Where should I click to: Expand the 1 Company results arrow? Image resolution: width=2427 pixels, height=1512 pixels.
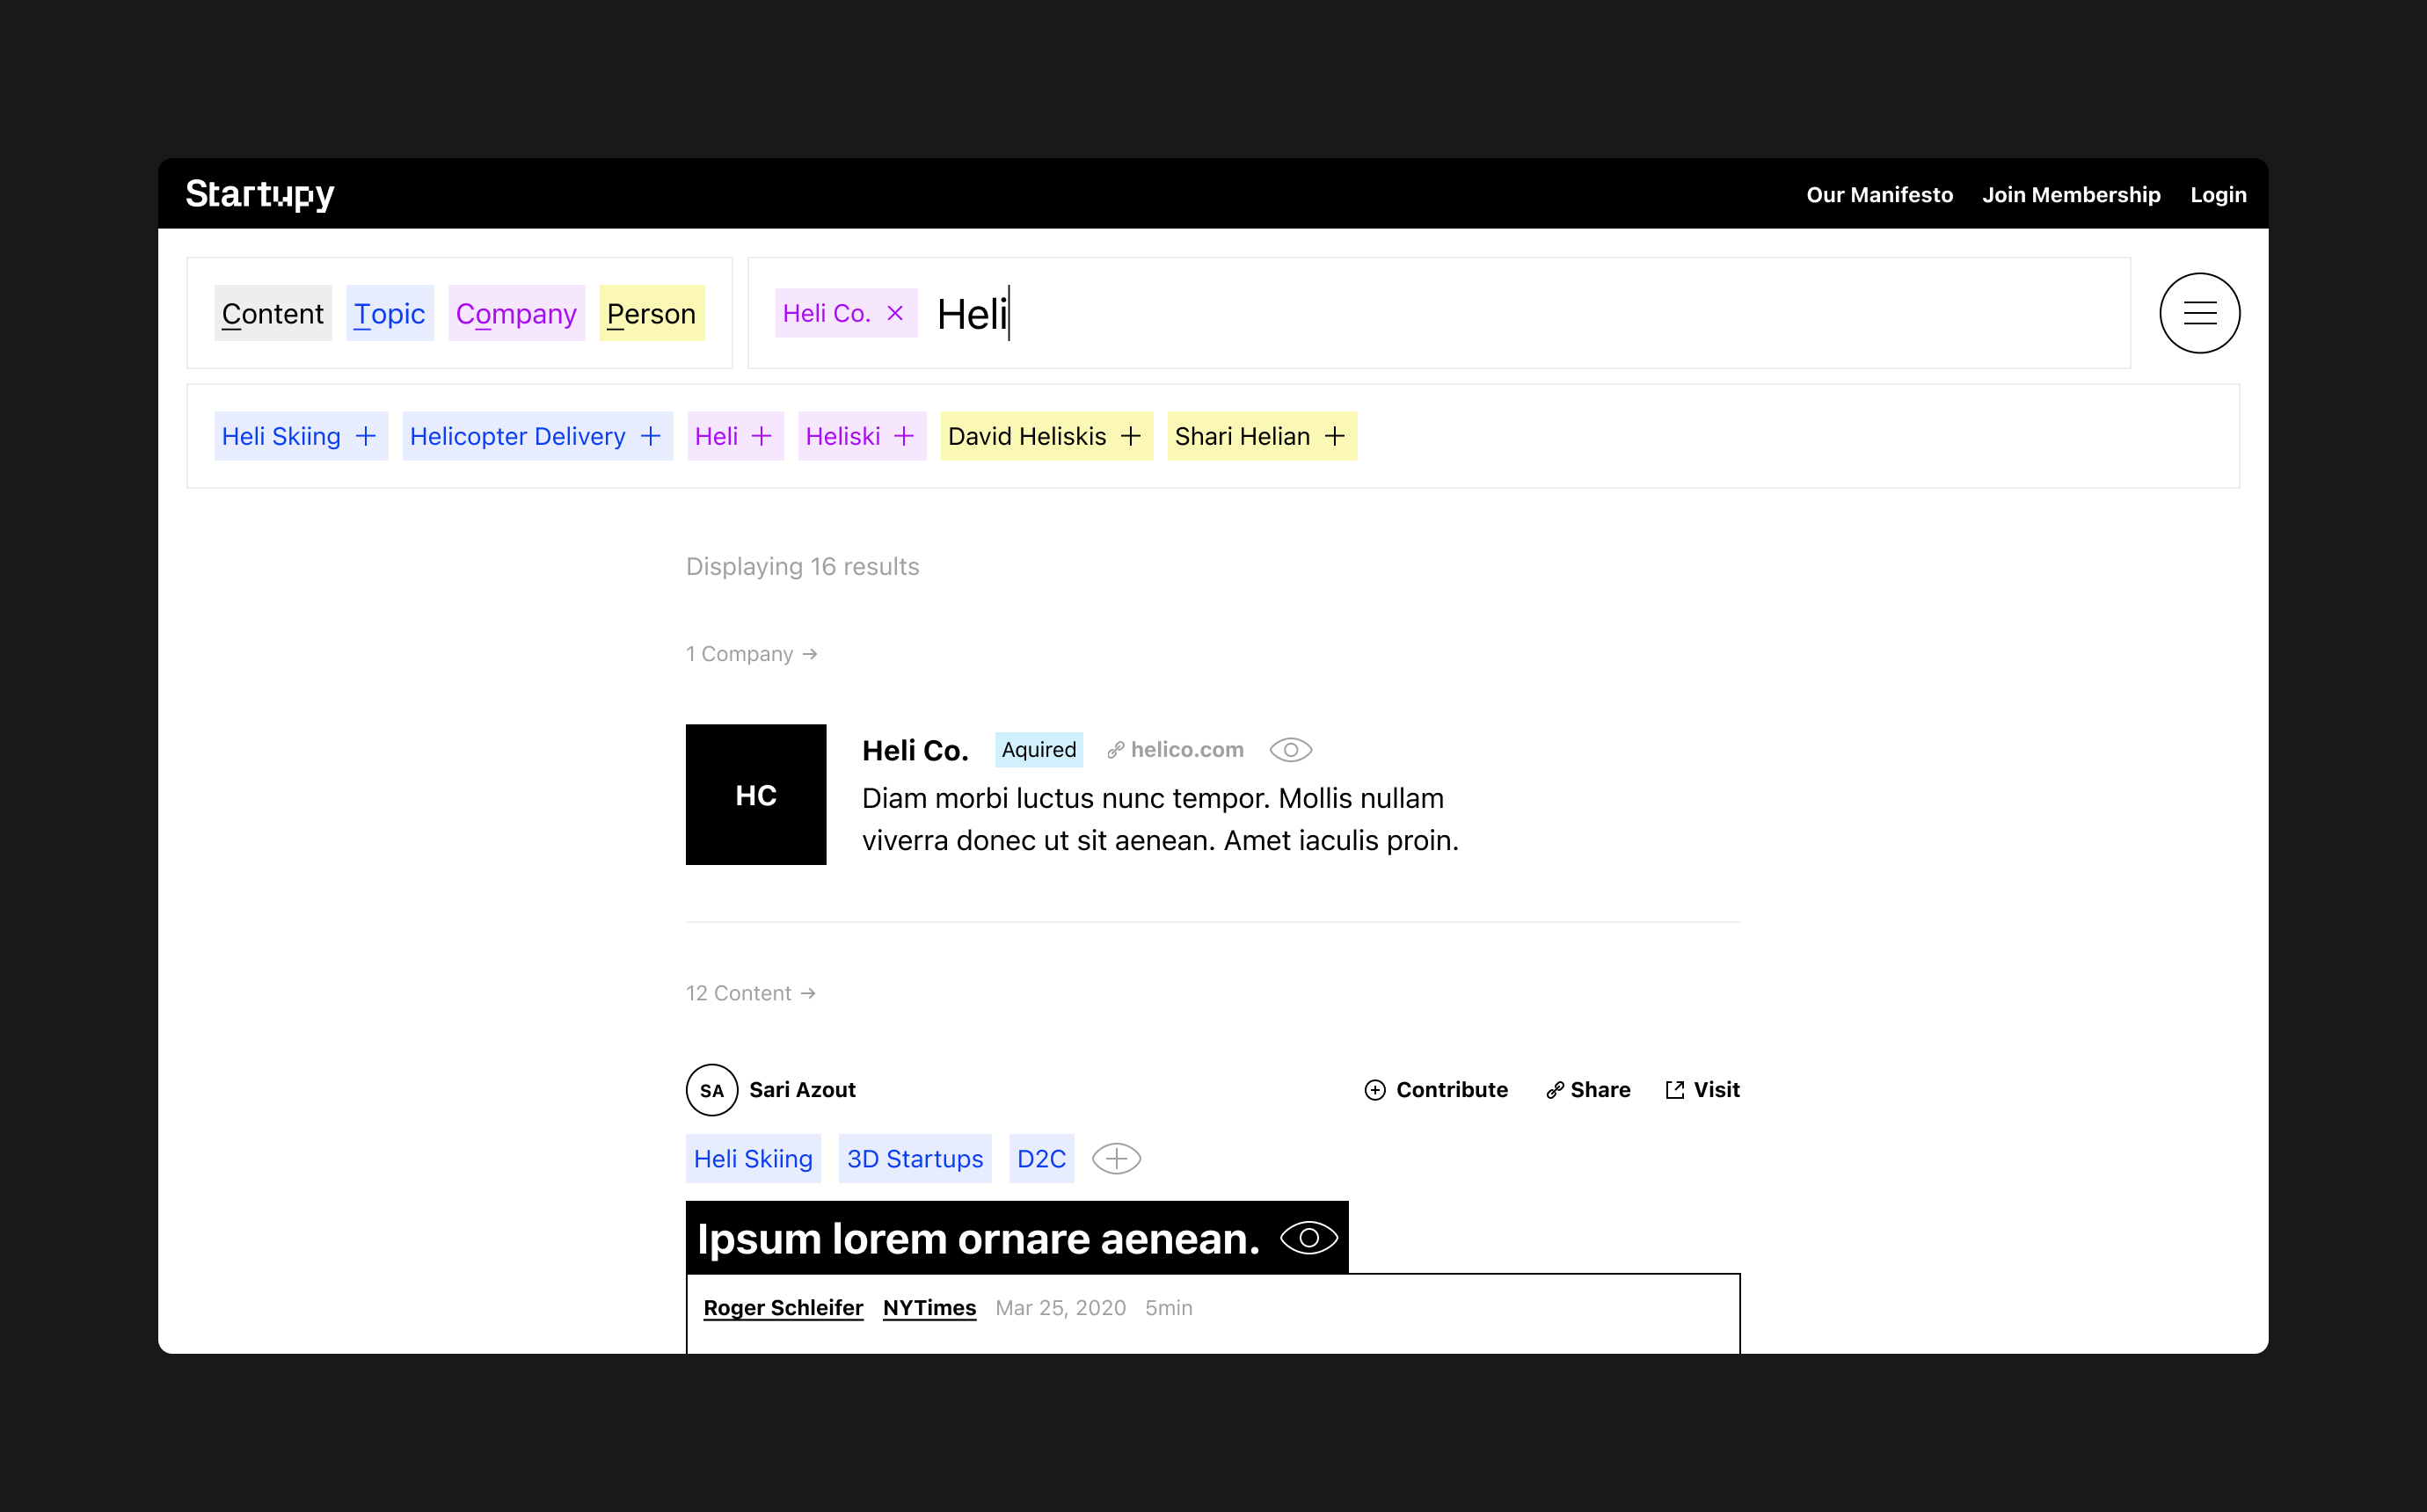[x=810, y=654]
